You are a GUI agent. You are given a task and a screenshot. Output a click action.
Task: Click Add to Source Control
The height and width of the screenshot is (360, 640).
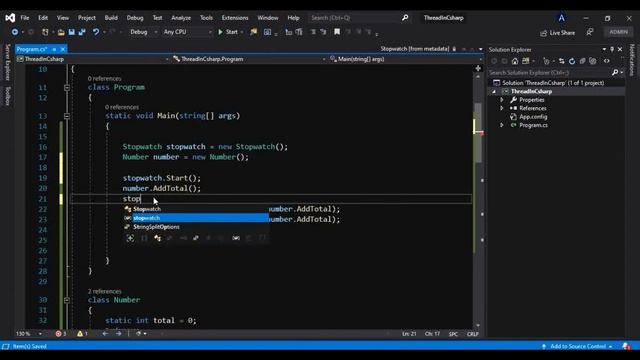click(x=578, y=346)
